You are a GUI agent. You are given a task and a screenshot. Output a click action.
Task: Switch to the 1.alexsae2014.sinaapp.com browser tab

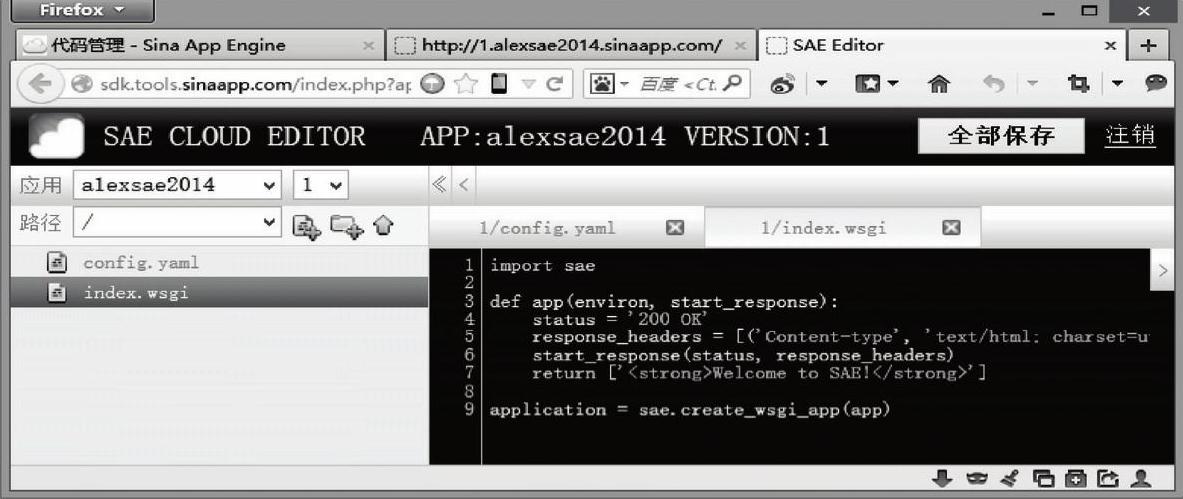tap(571, 45)
